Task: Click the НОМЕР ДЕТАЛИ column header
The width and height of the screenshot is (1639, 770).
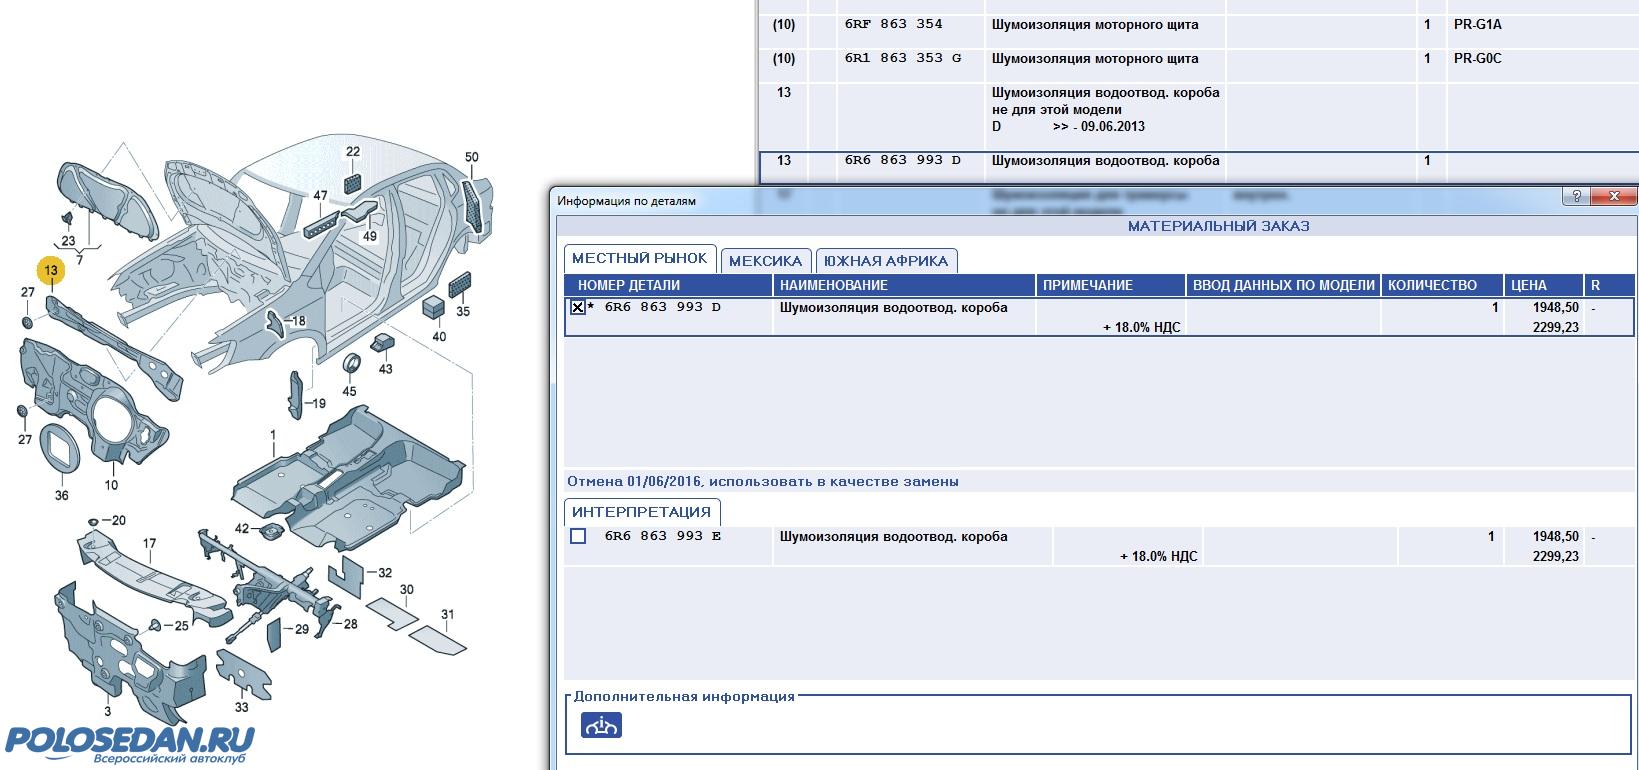Action: point(628,285)
